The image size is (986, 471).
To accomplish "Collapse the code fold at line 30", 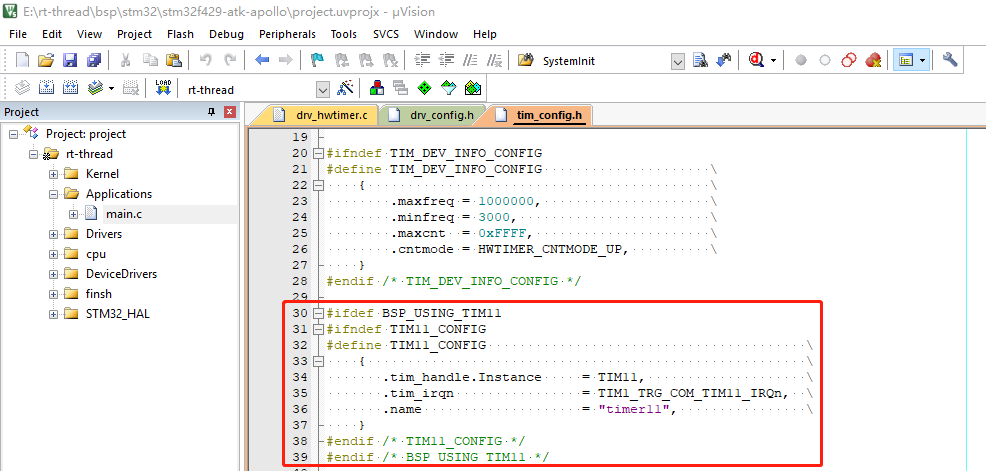I will (318, 313).
